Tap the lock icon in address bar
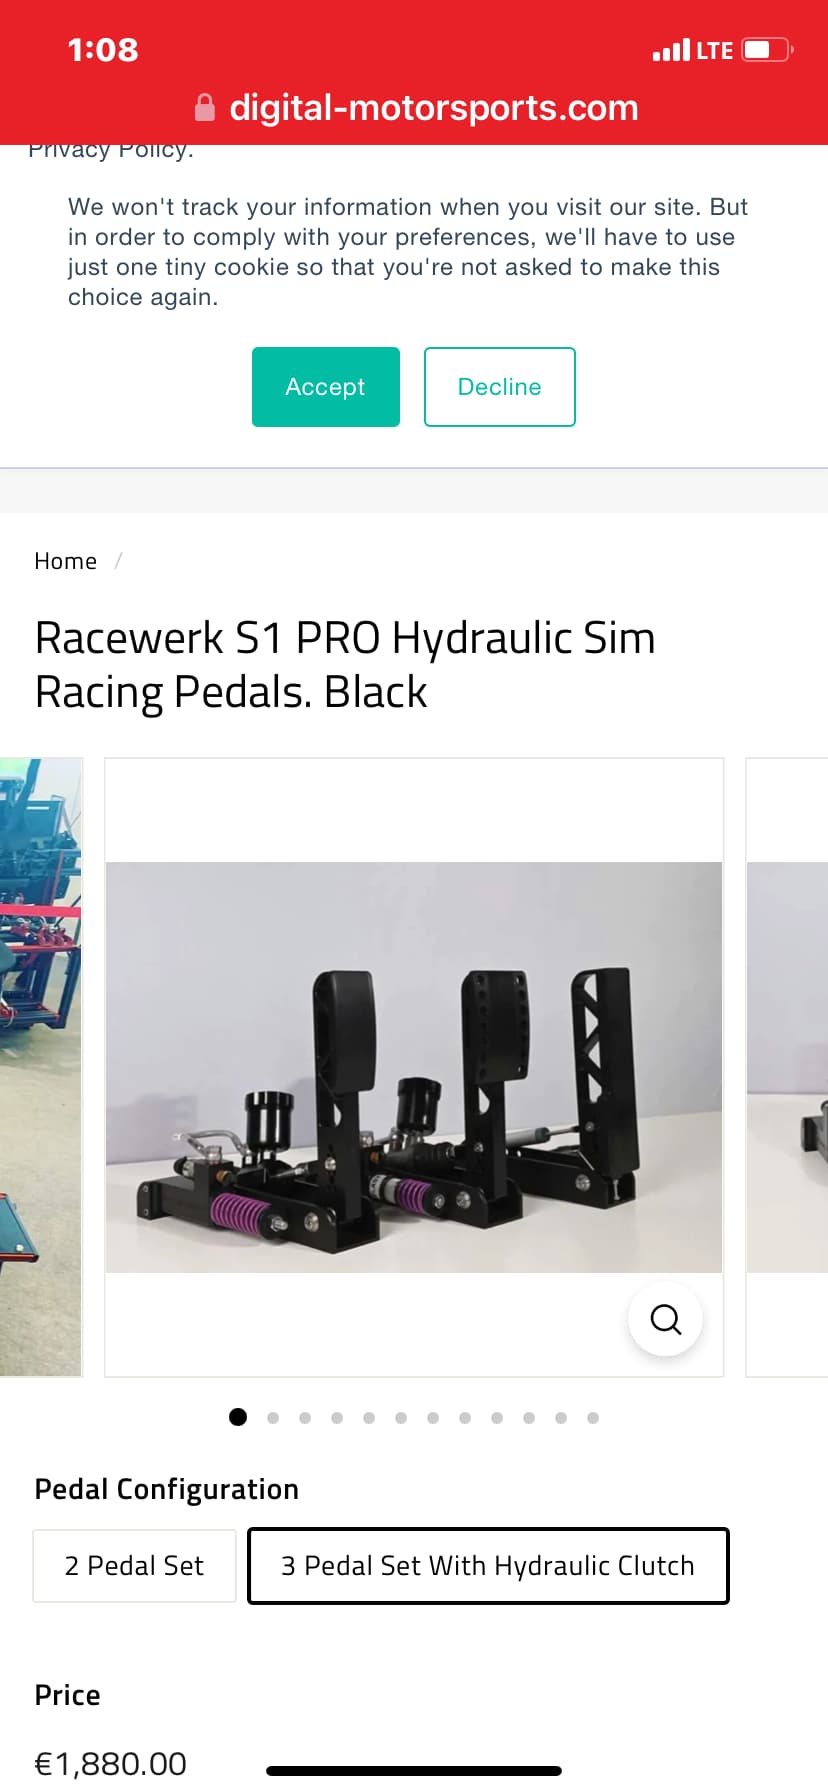This screenshot has width=828, height=1792. (204, 107)
